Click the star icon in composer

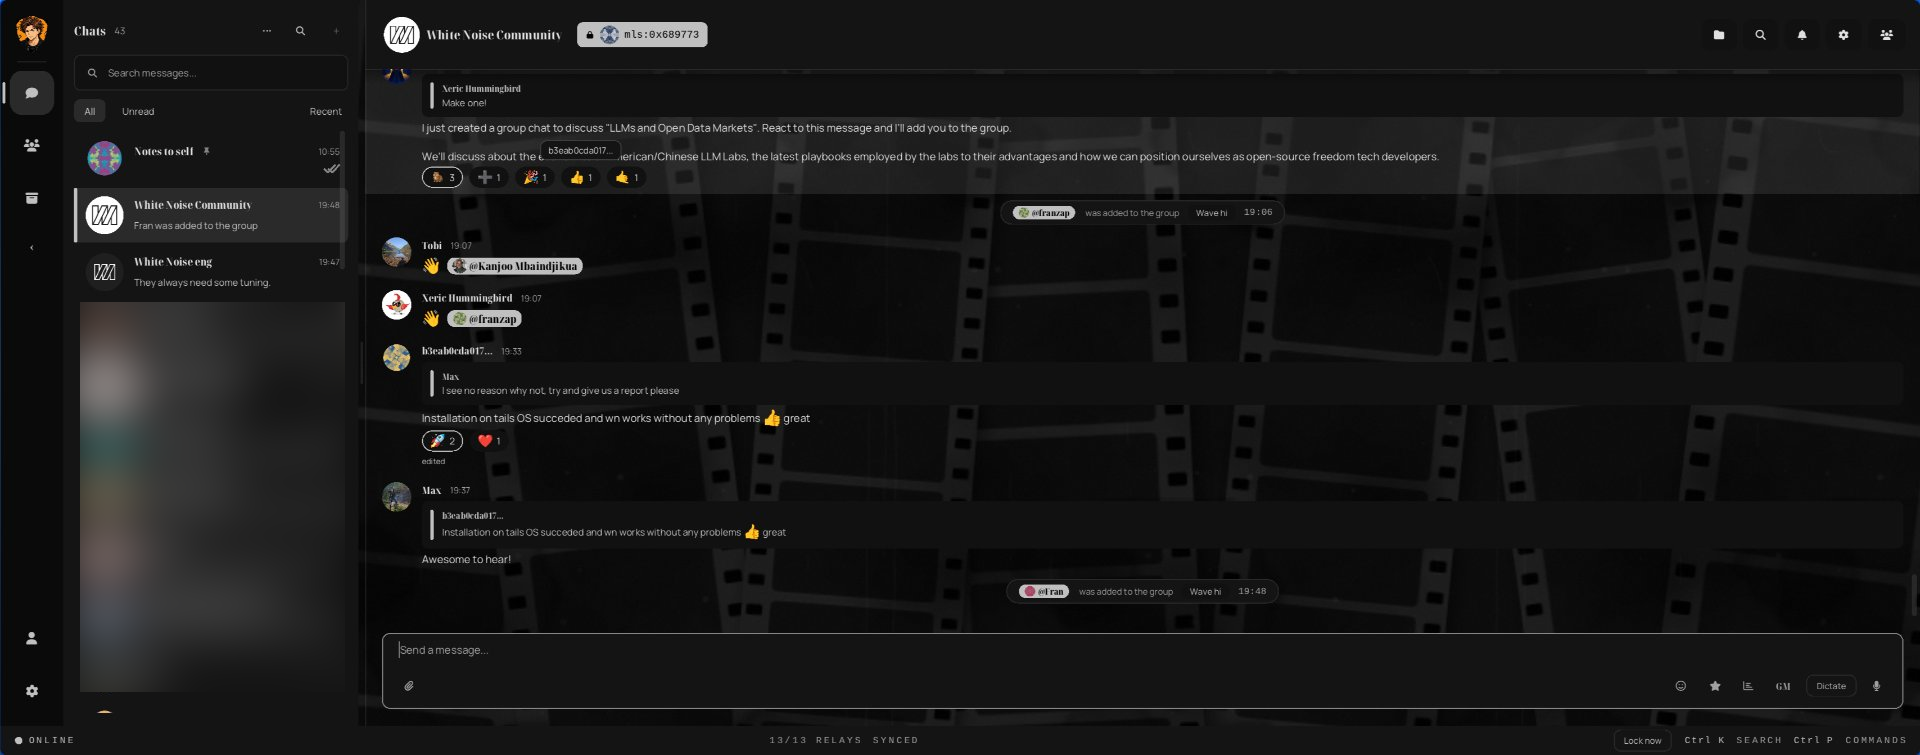click(x=1715, y=686)
